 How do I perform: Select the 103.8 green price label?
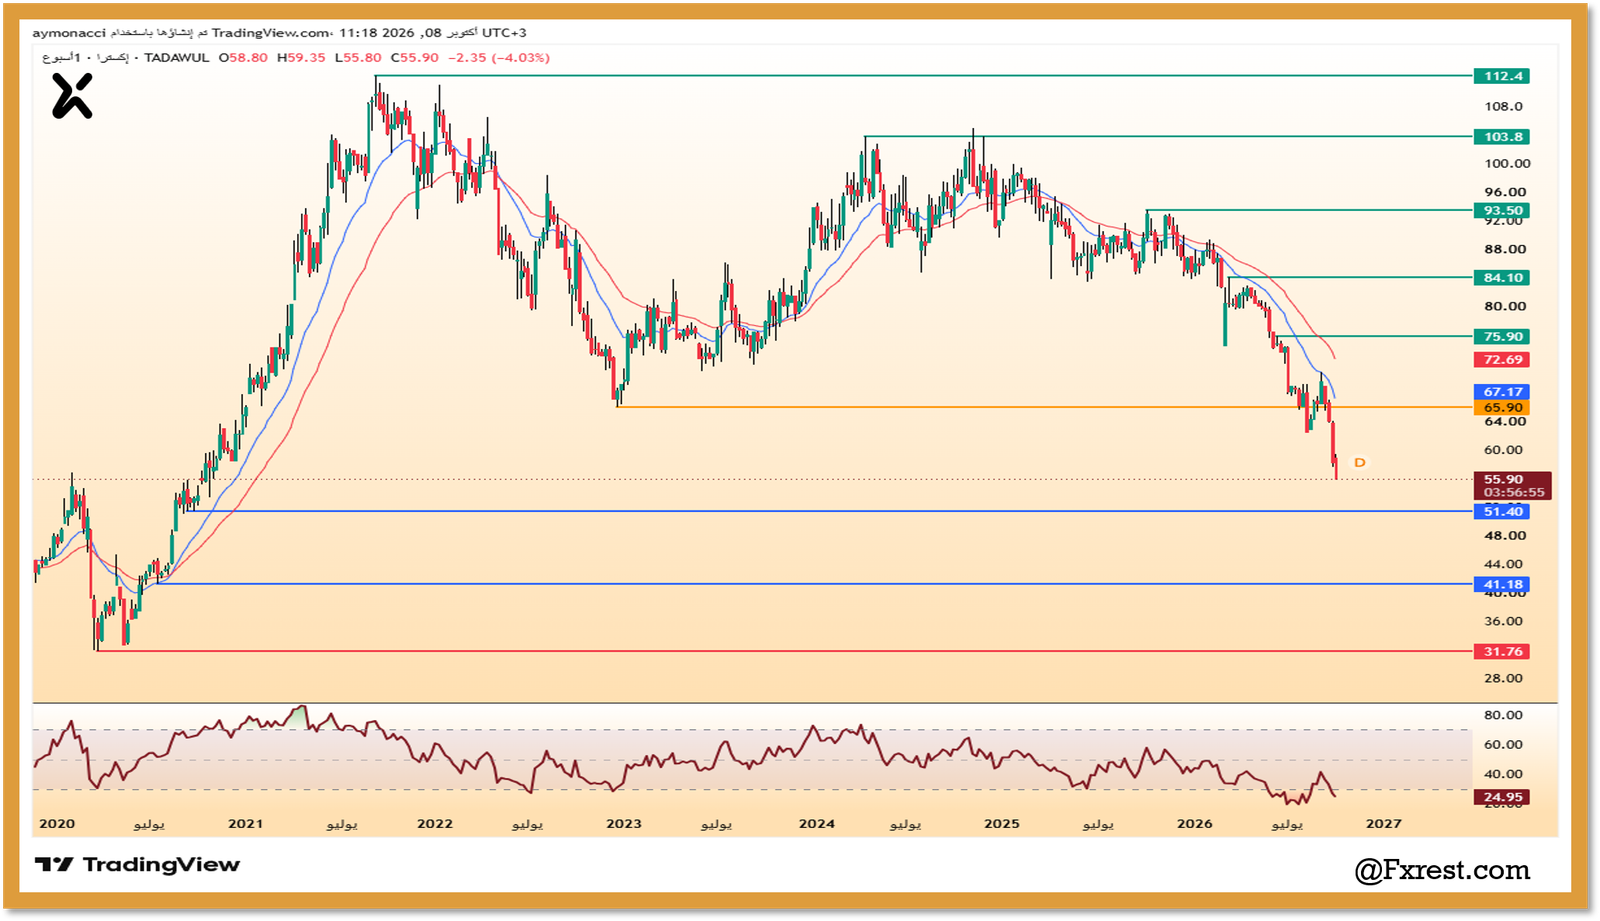click(x=1503, y=137)
